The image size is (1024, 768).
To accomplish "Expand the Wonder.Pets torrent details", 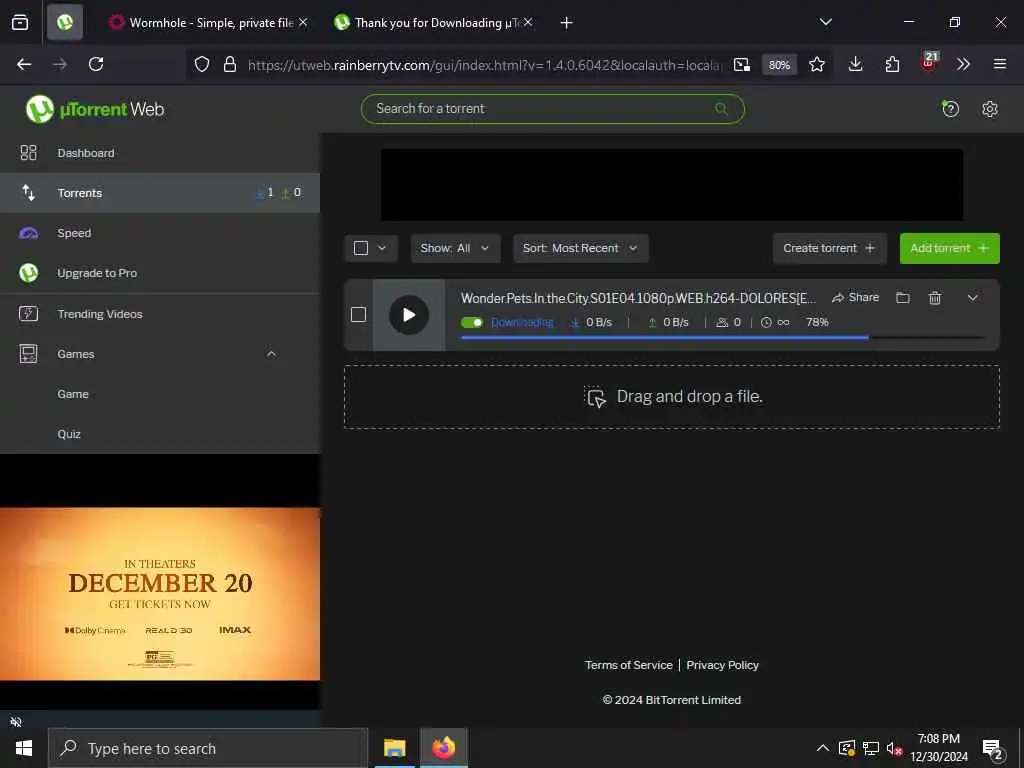I will click(x=972, y=298).
